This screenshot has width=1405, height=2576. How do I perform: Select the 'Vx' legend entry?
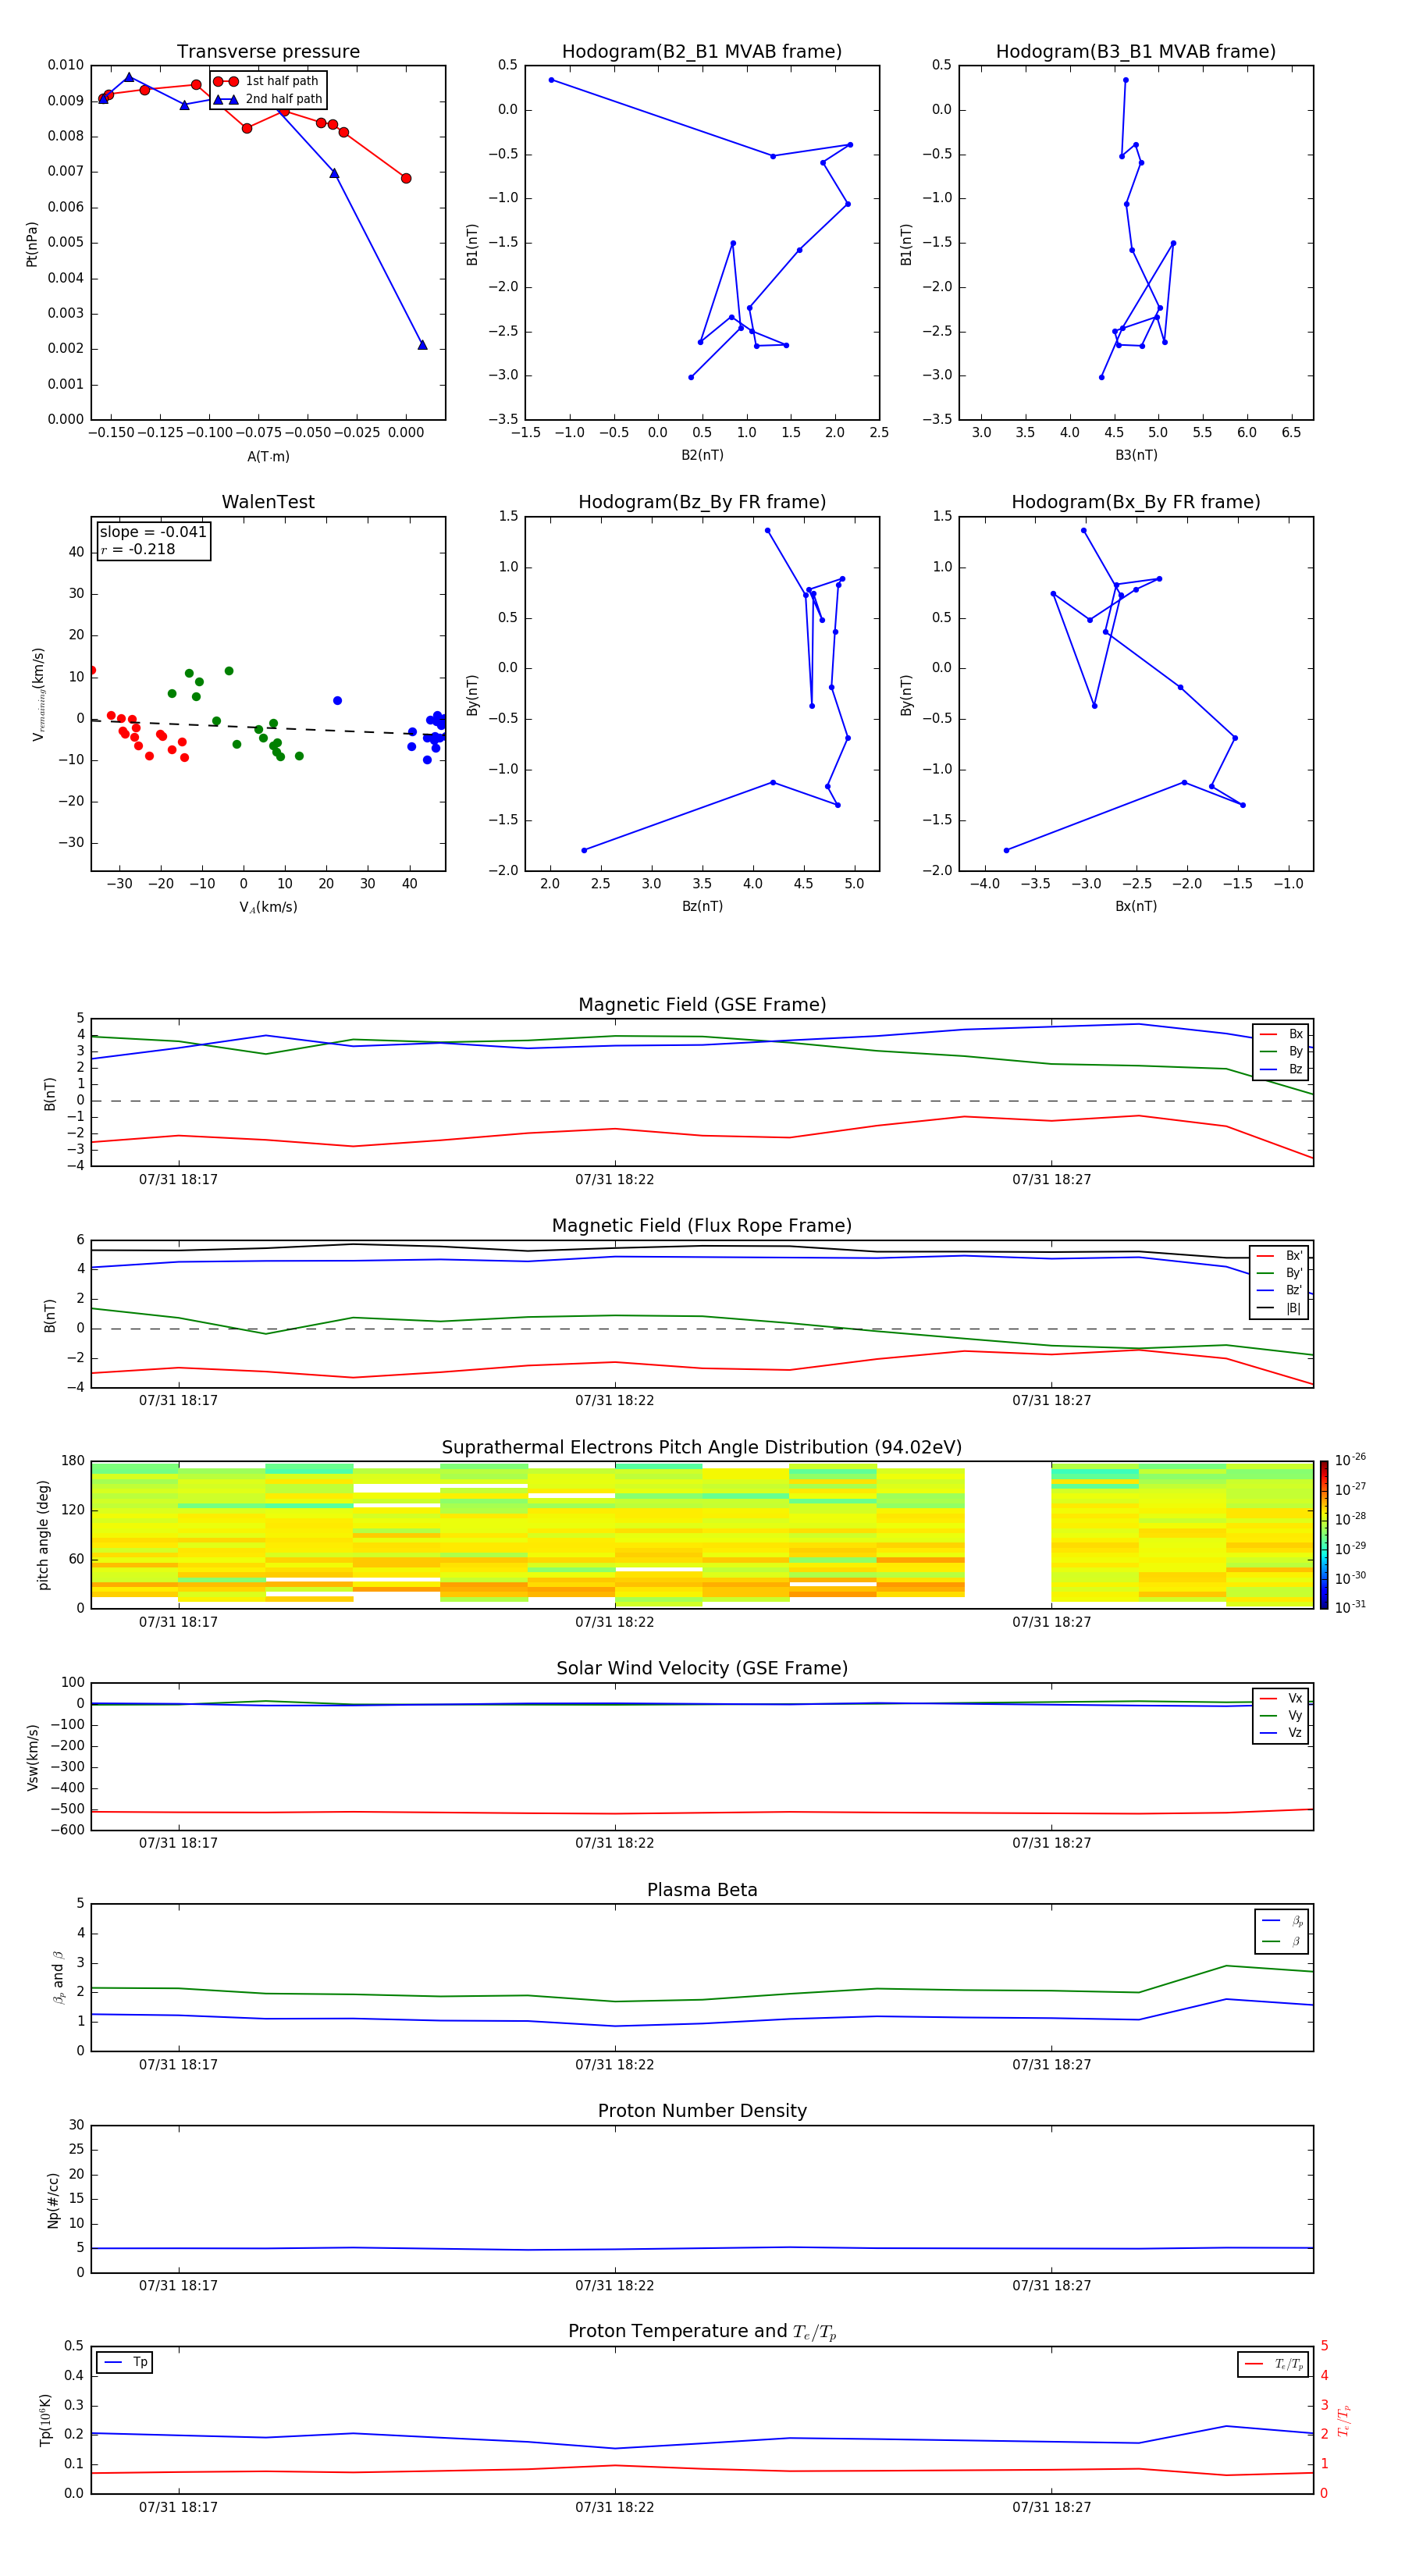coord(1281,1699)
